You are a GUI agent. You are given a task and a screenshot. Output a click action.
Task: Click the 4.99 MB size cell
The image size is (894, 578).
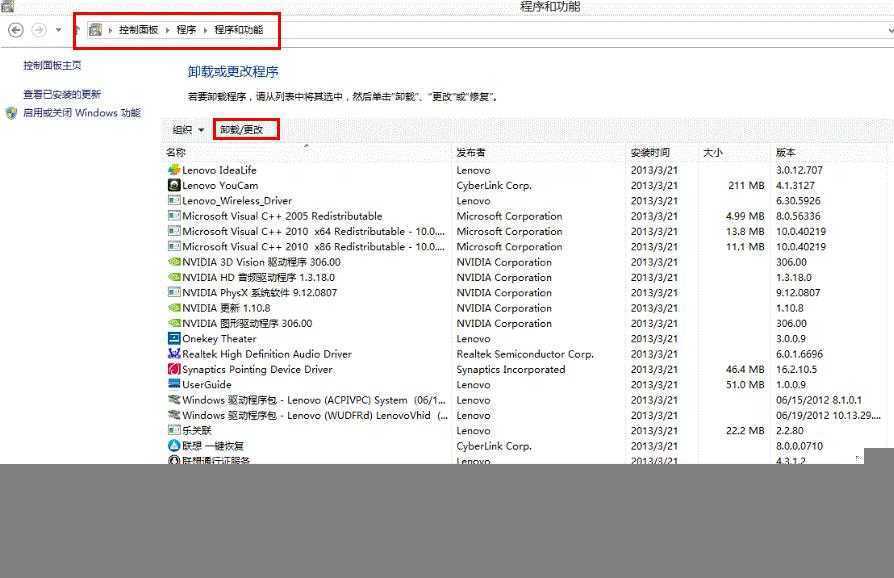[x=745, y=216]
